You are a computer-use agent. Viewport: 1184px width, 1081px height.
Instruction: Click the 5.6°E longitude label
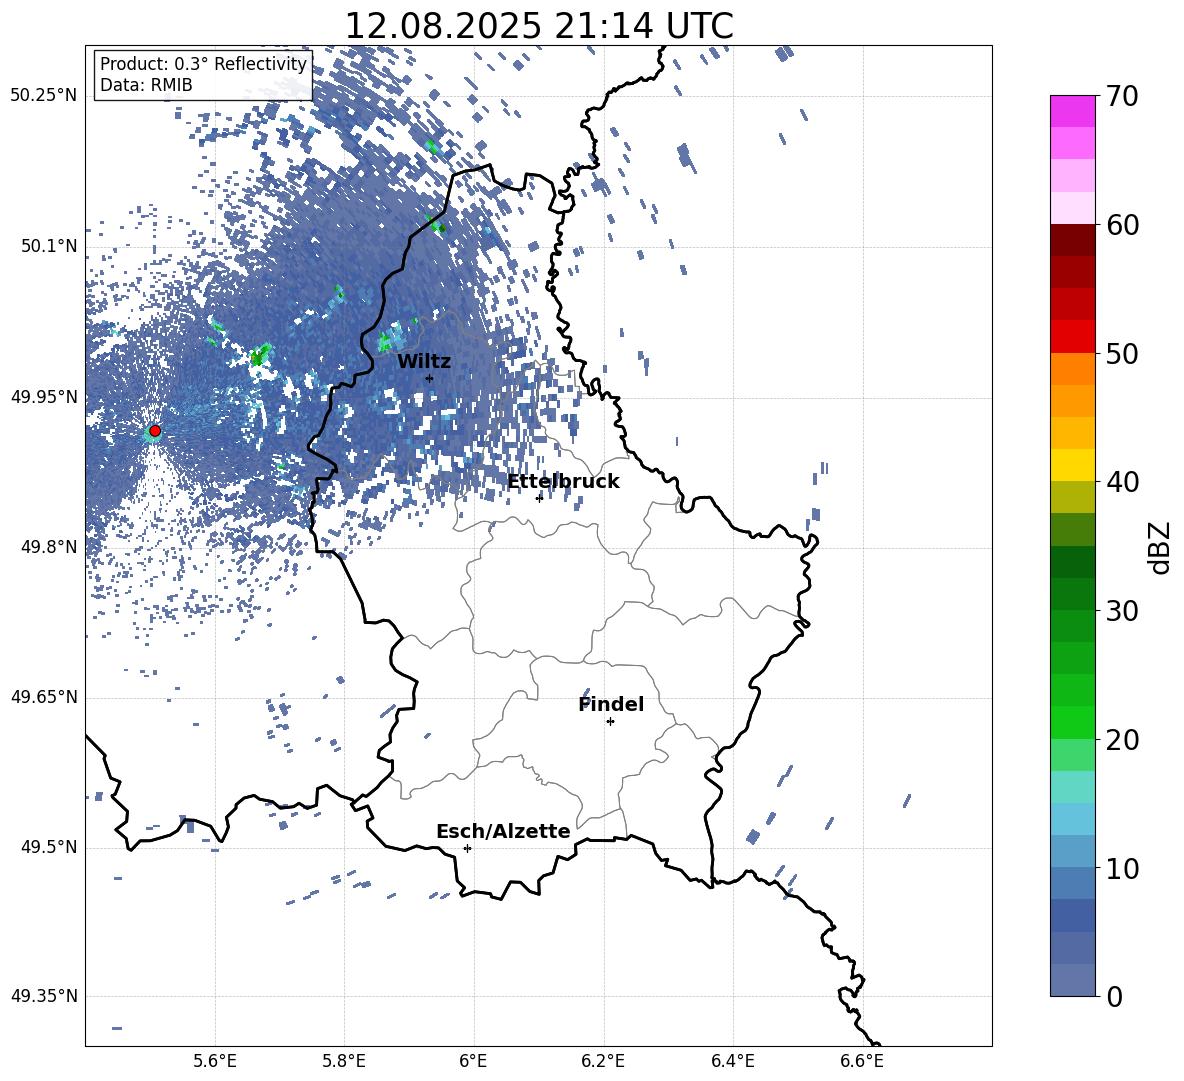215,1061
